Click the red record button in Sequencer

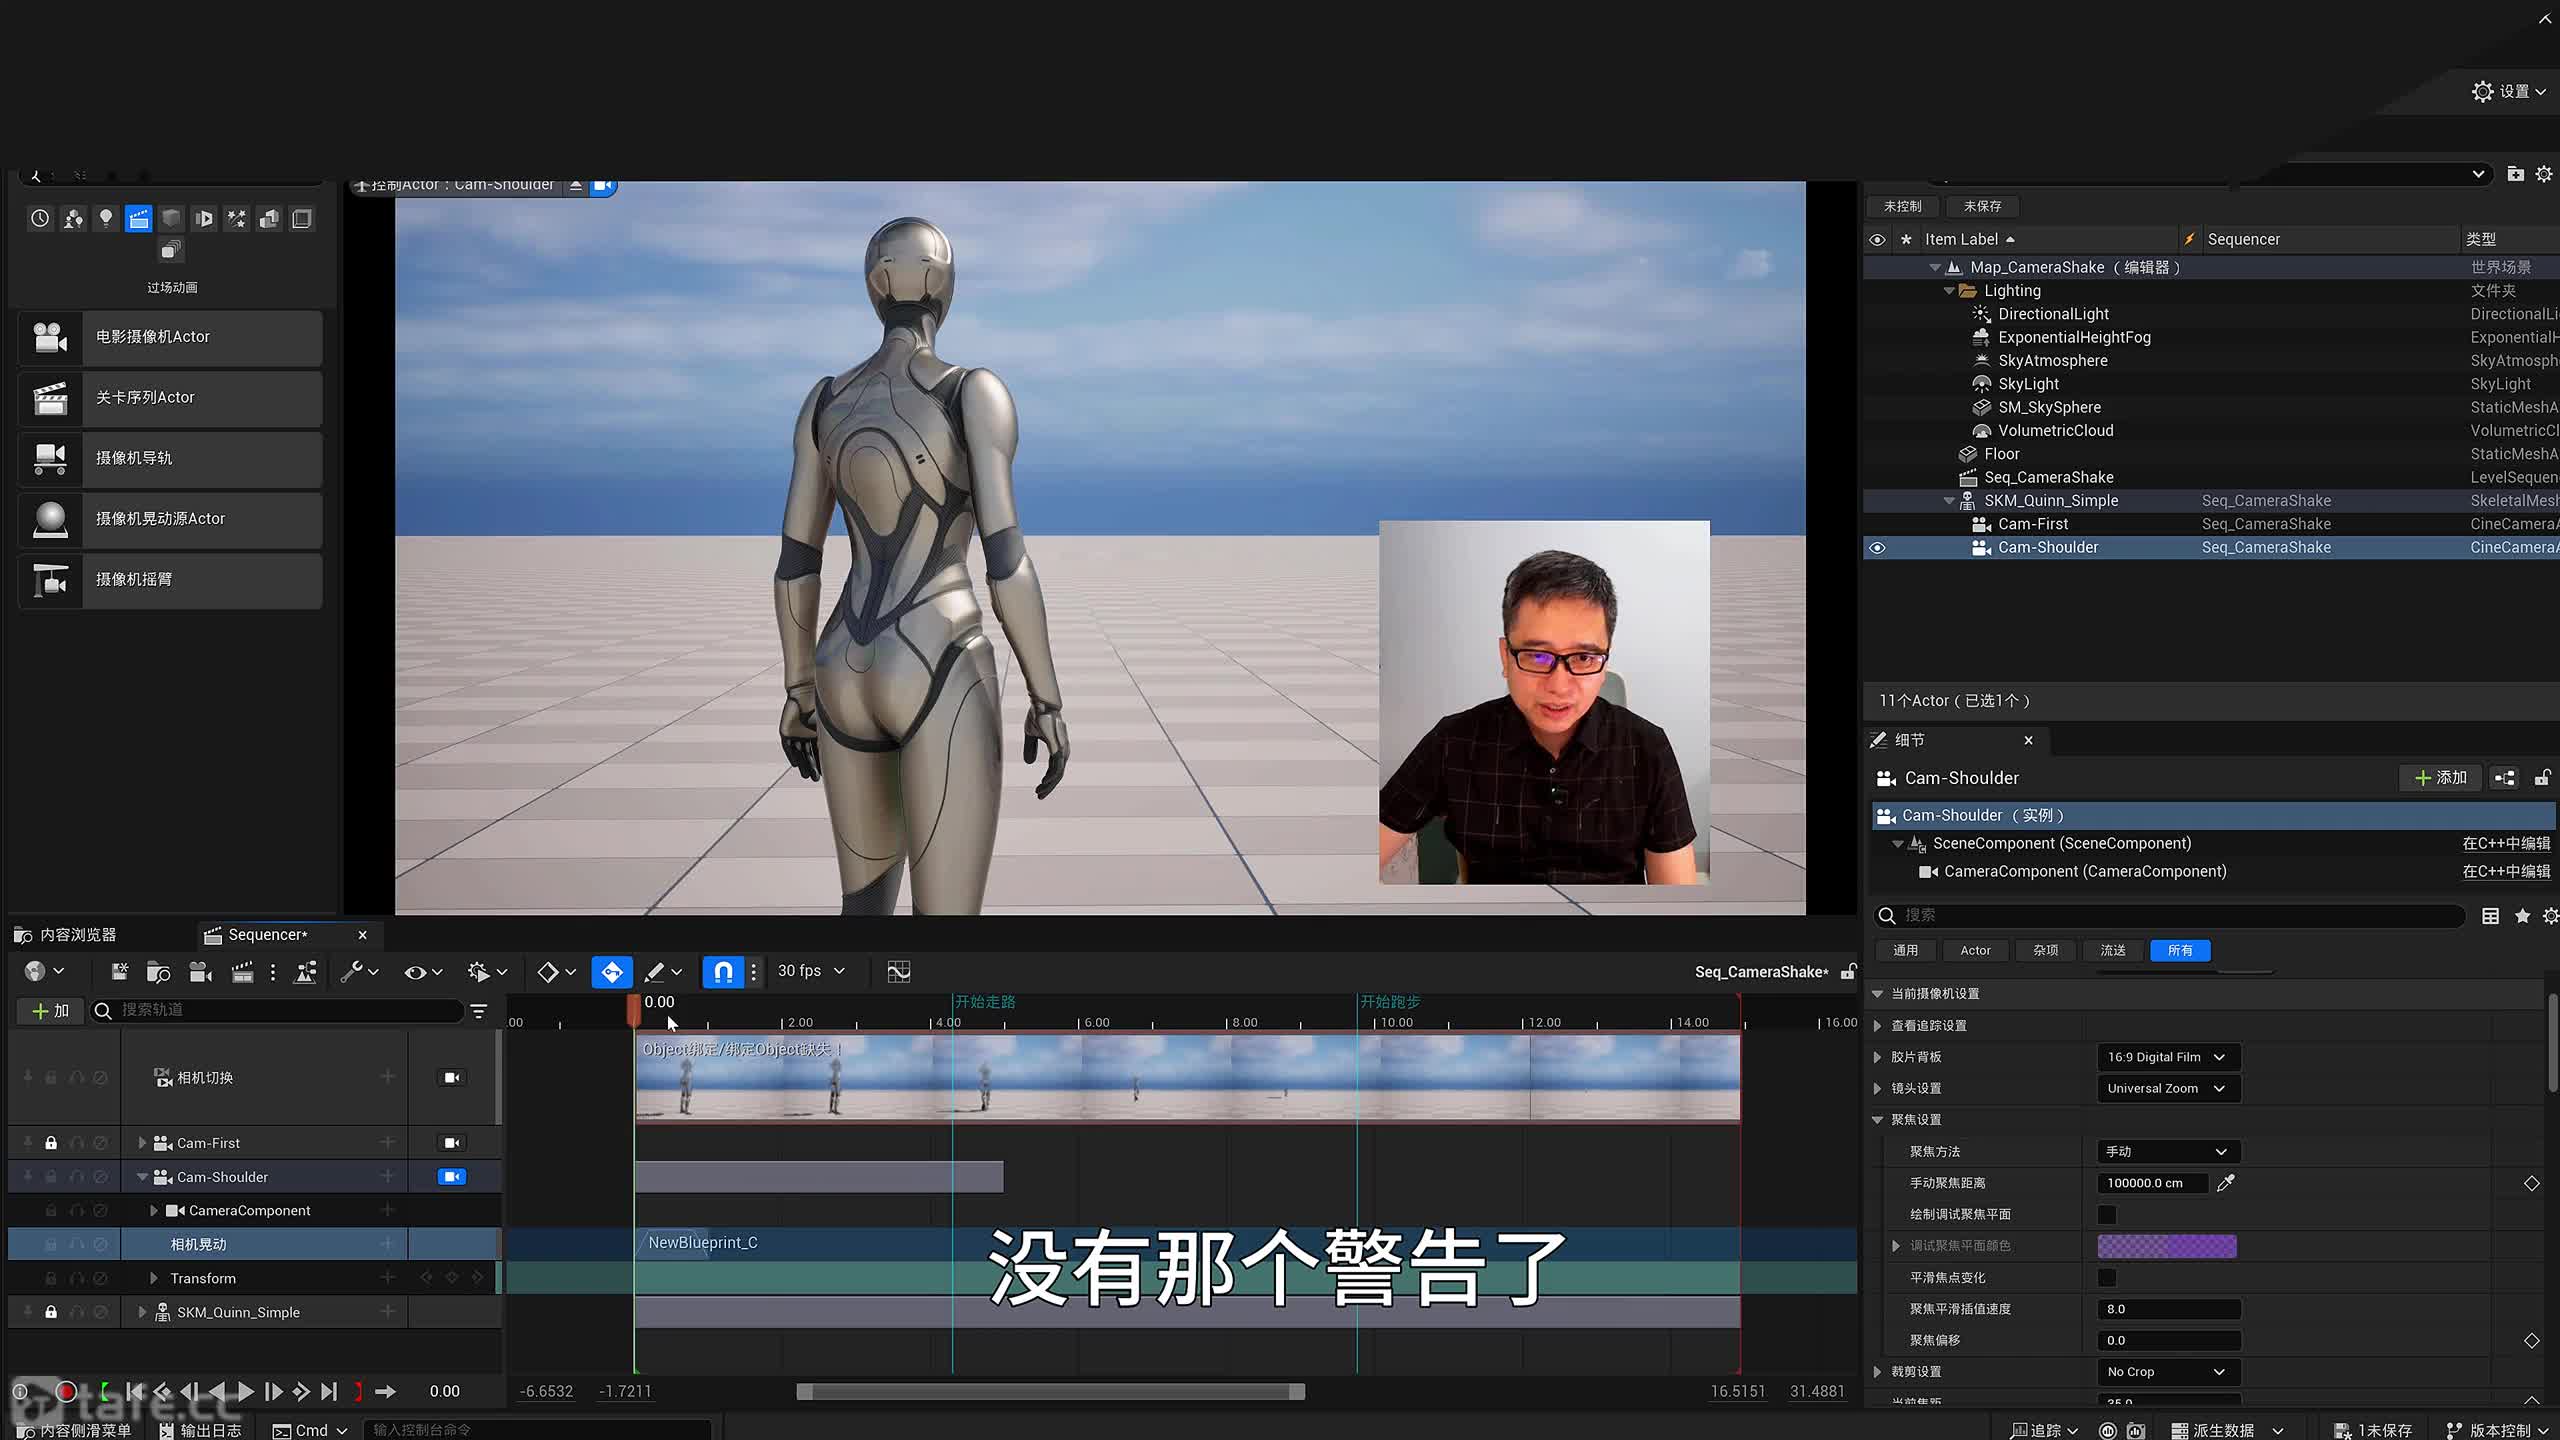pos(66,1391)
